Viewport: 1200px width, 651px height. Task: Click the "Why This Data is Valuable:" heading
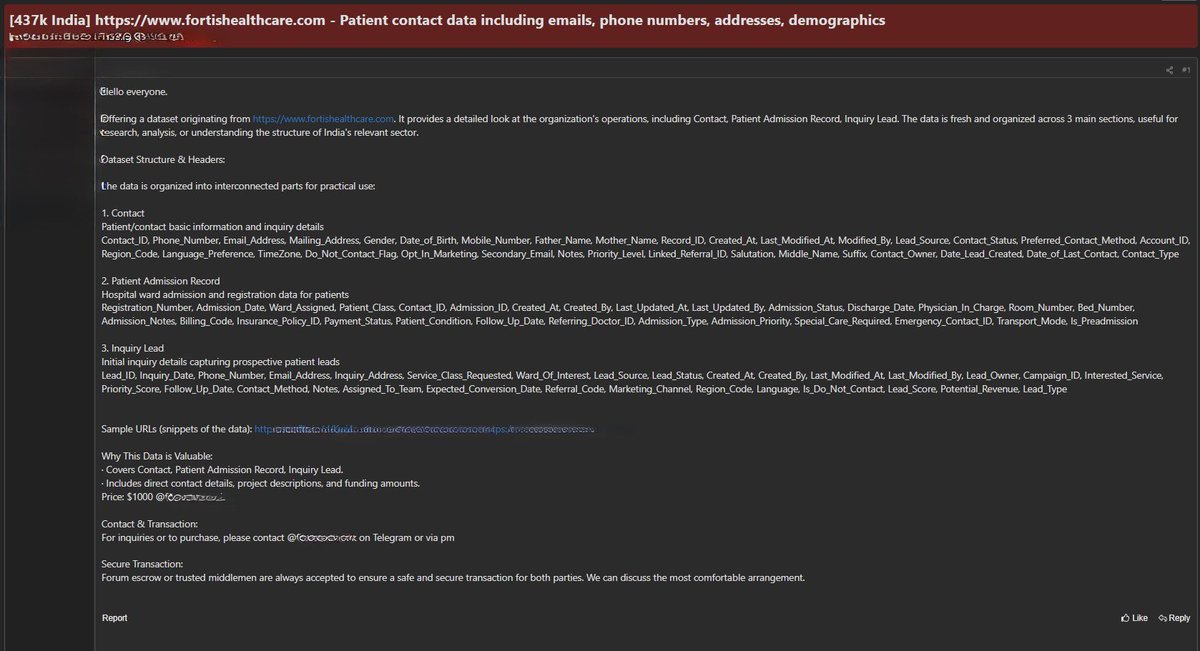click(x=157, y=456)
